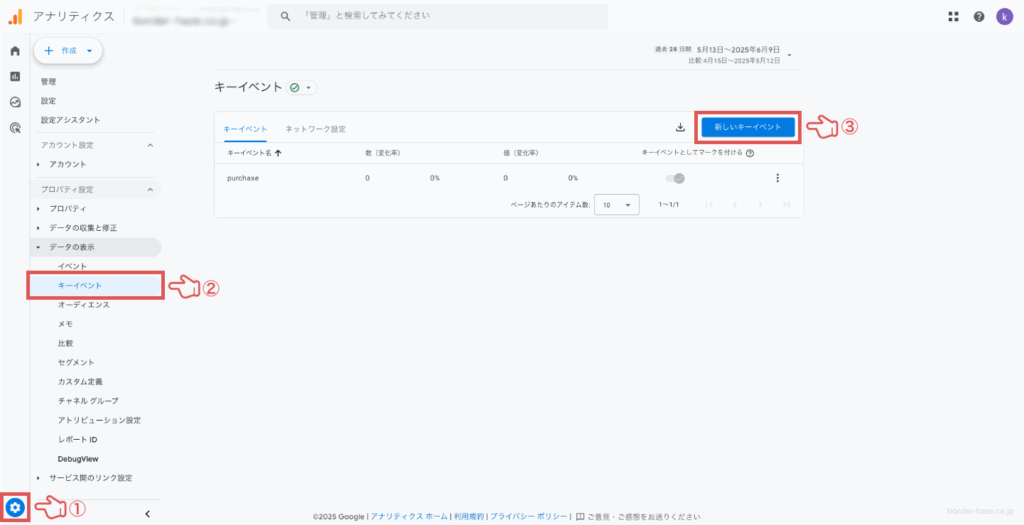Select 設定 in the sidebar
Viewport: 1024px width, 525px height.
(48, 101)
